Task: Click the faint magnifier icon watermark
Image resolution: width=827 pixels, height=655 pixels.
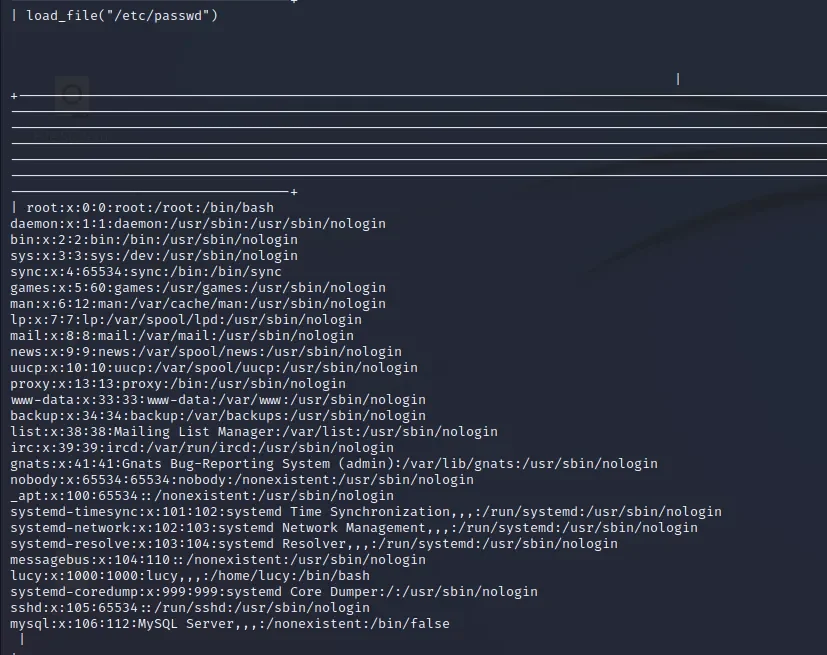Action: click(x=72, y=95)
